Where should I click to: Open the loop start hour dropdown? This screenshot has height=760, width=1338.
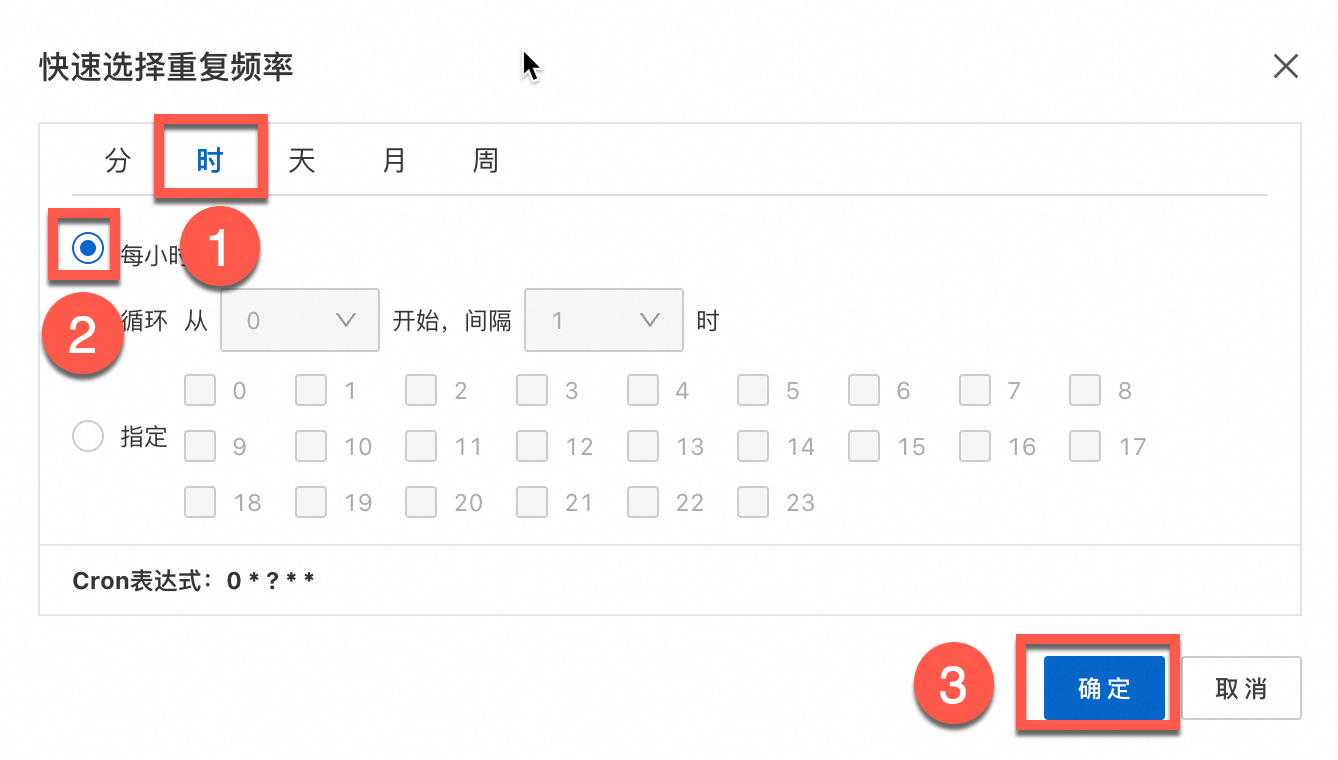(300, 321)
